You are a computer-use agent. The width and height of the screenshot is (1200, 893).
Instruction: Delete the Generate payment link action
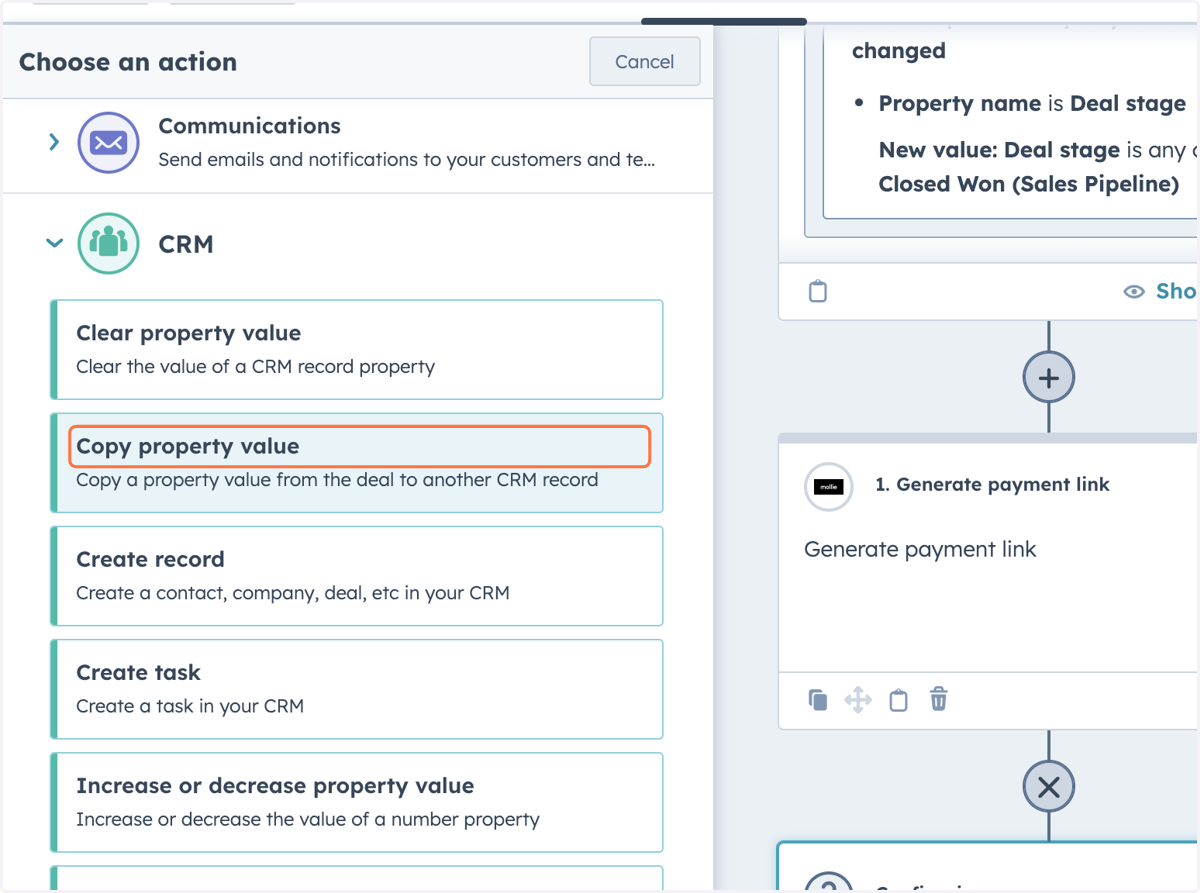(x=938, y=699)
